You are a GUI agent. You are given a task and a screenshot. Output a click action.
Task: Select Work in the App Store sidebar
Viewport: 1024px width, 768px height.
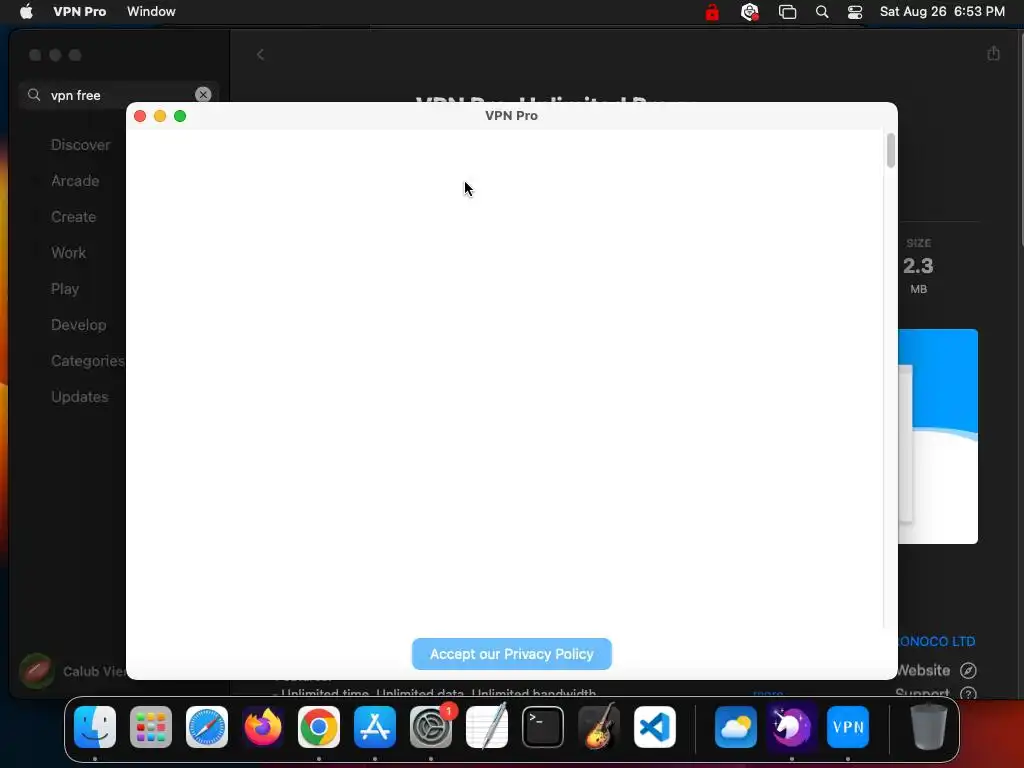(x=69, y=253)
